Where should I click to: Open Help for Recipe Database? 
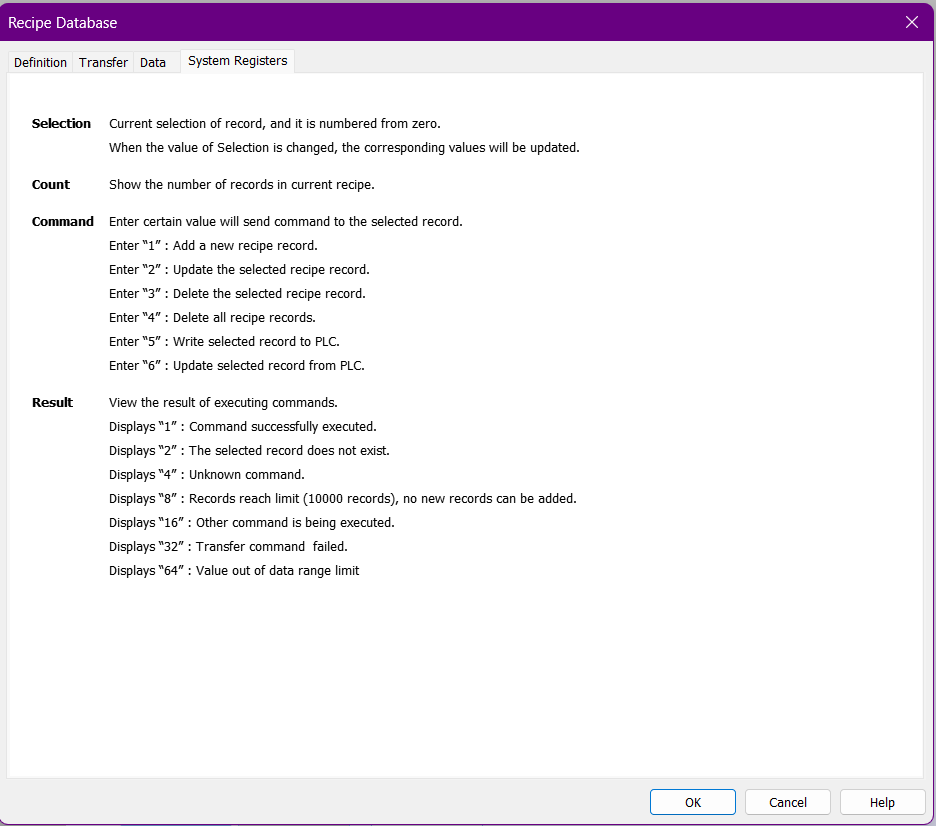[882, 802]
